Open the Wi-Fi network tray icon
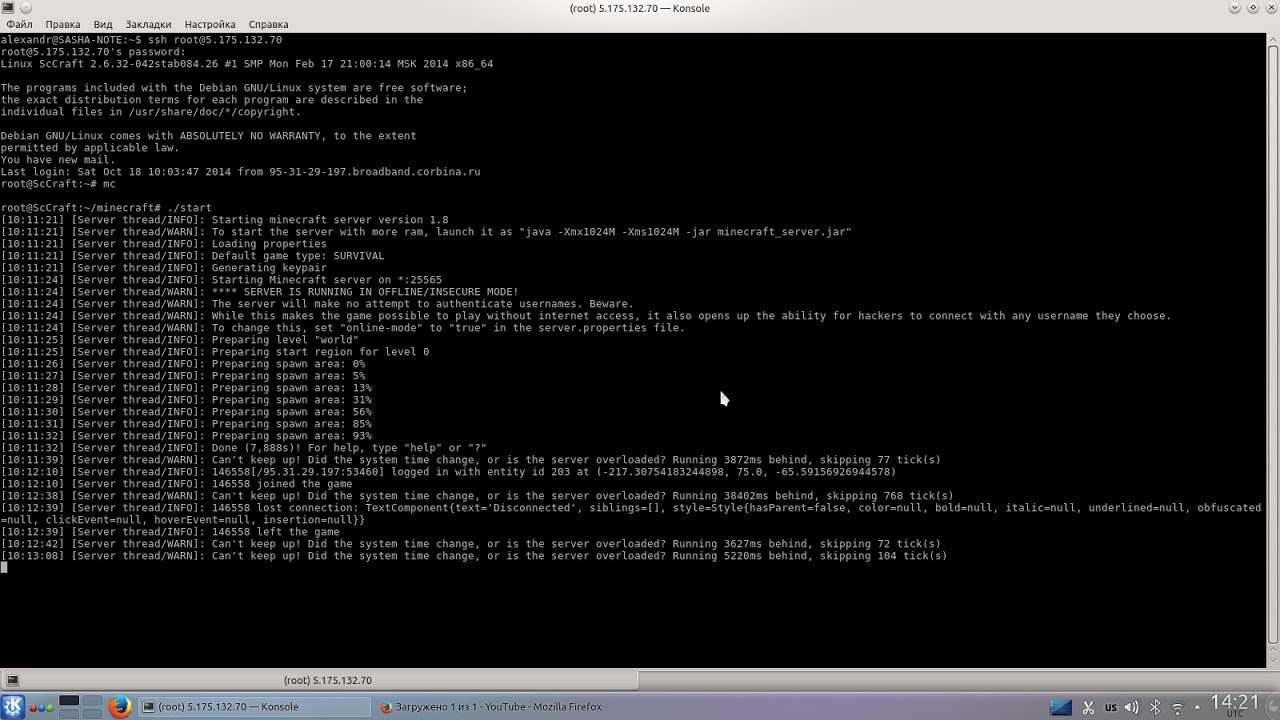The height and width of the screenshot is (720, 1280). click(x=1177, y=707)
